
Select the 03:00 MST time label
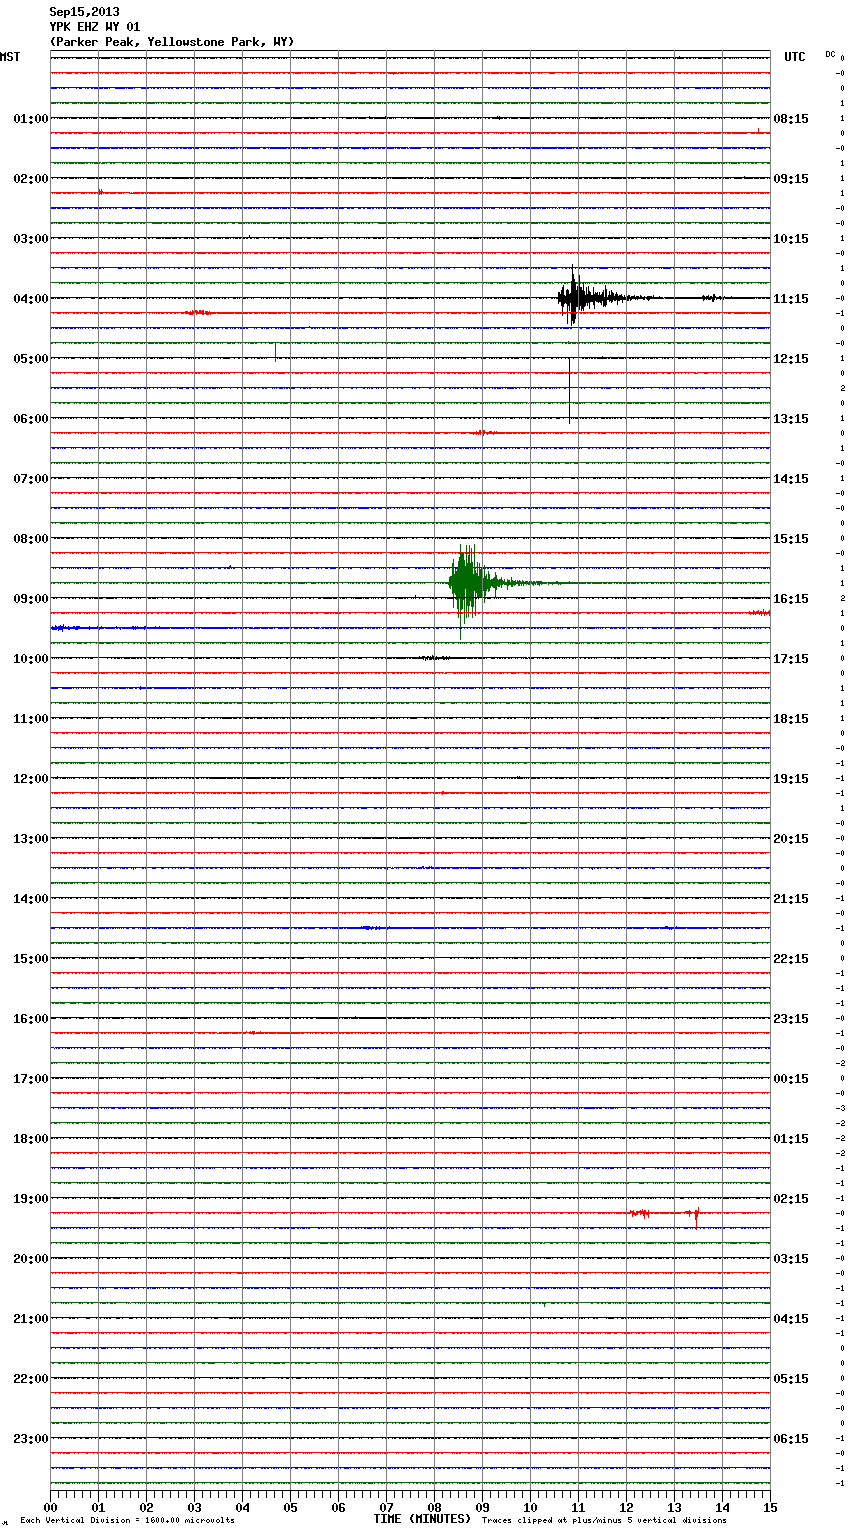click(31, 239)
